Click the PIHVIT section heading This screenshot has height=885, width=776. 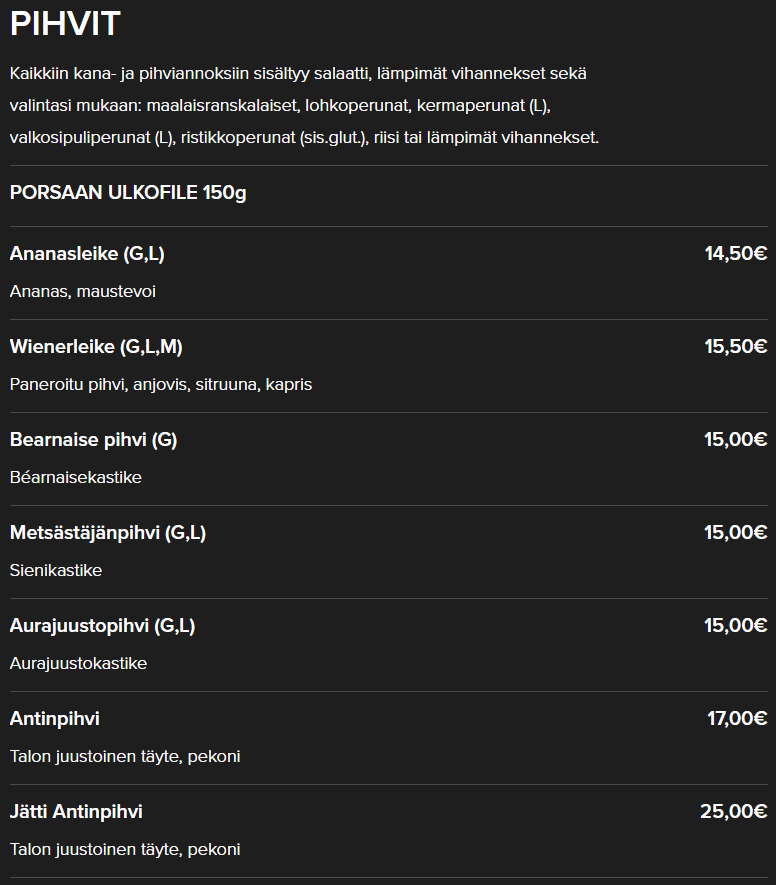65,24
